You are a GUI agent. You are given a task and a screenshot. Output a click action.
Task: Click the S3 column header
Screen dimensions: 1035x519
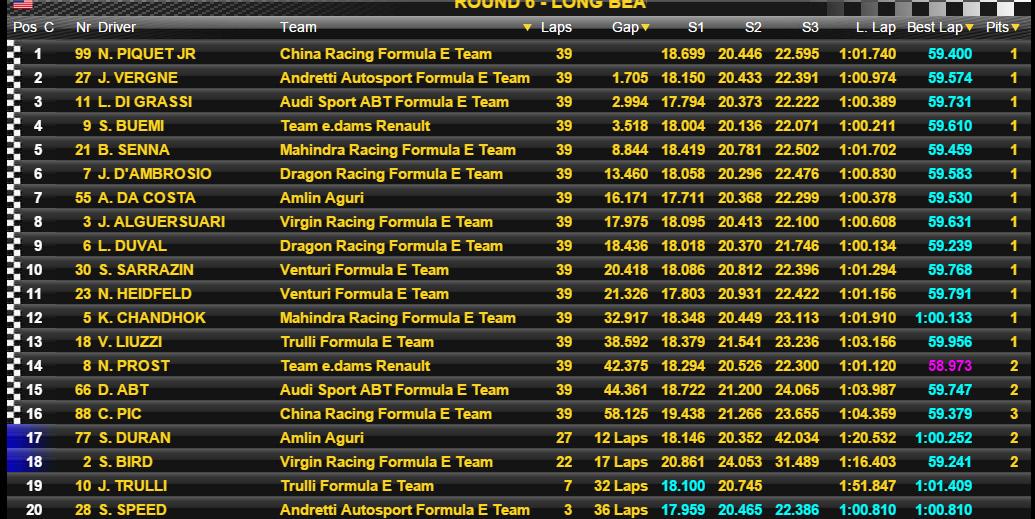[x=810, y=27]
